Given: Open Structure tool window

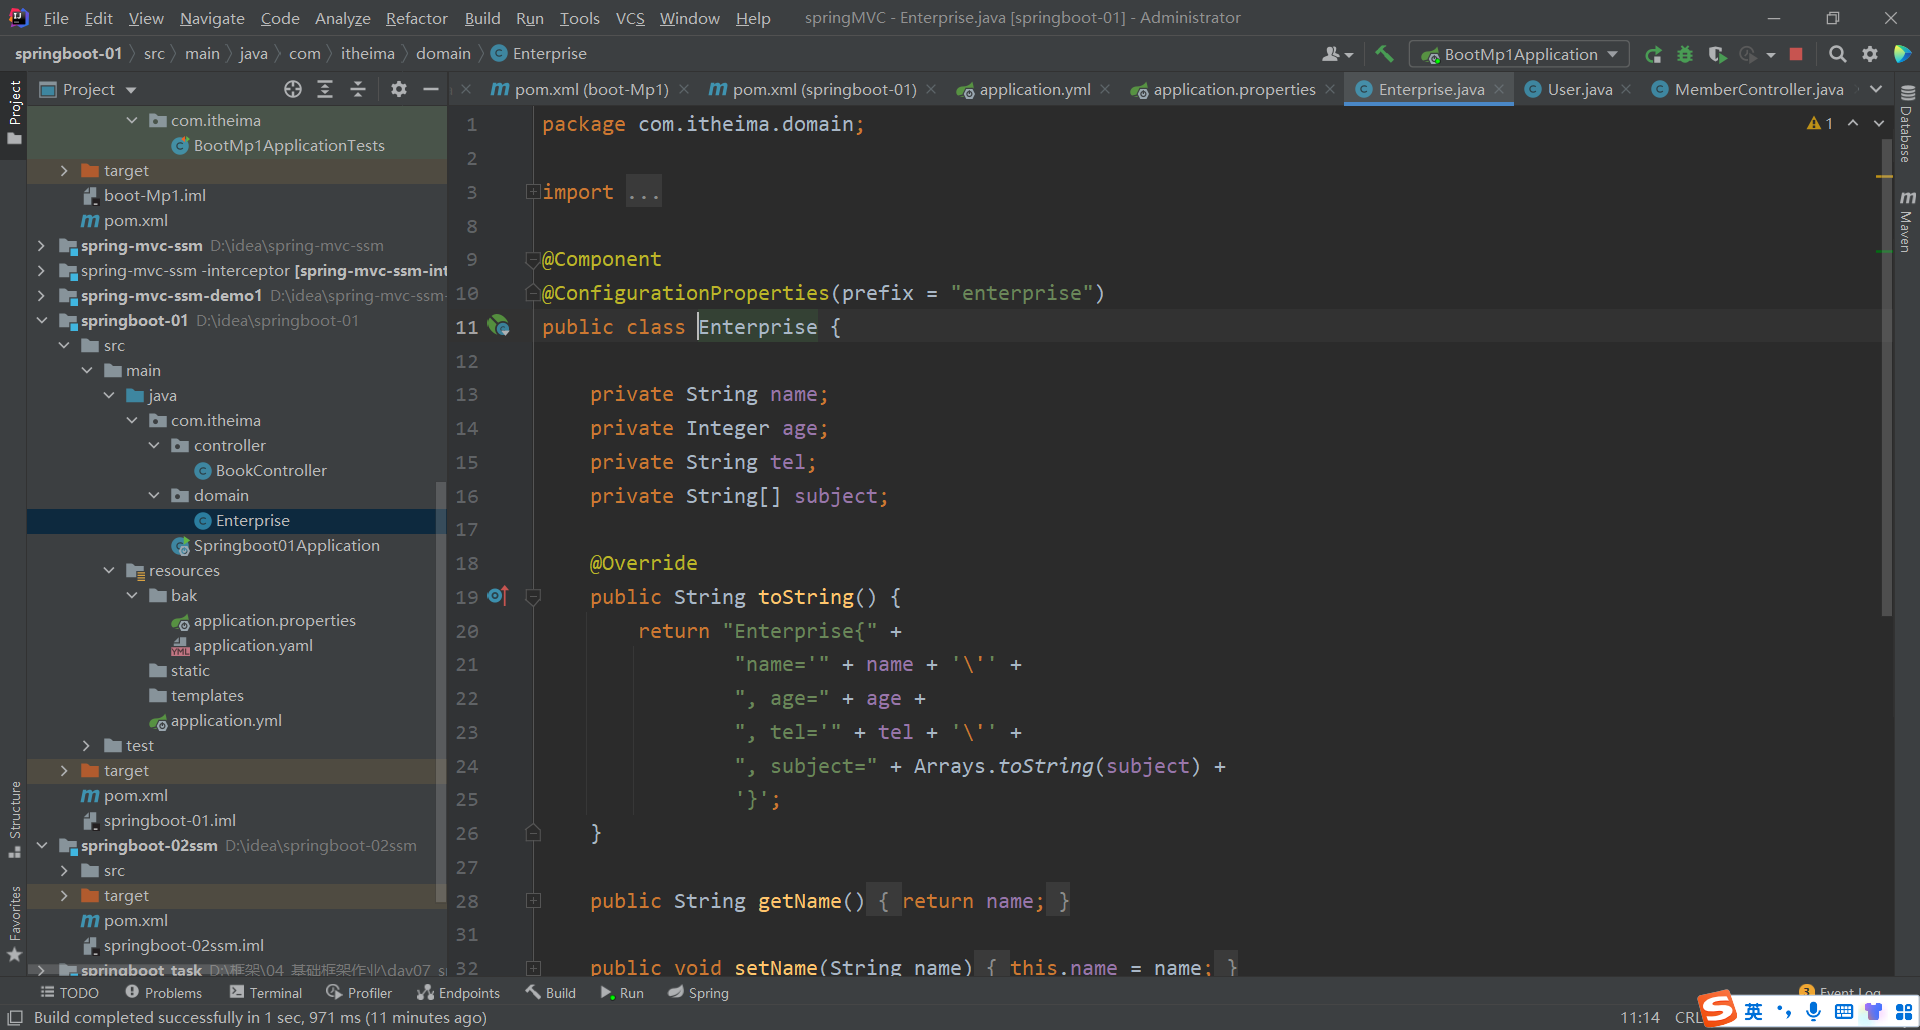Looking at the screenshot, I should pyautogui.click(x=14, y=819).
